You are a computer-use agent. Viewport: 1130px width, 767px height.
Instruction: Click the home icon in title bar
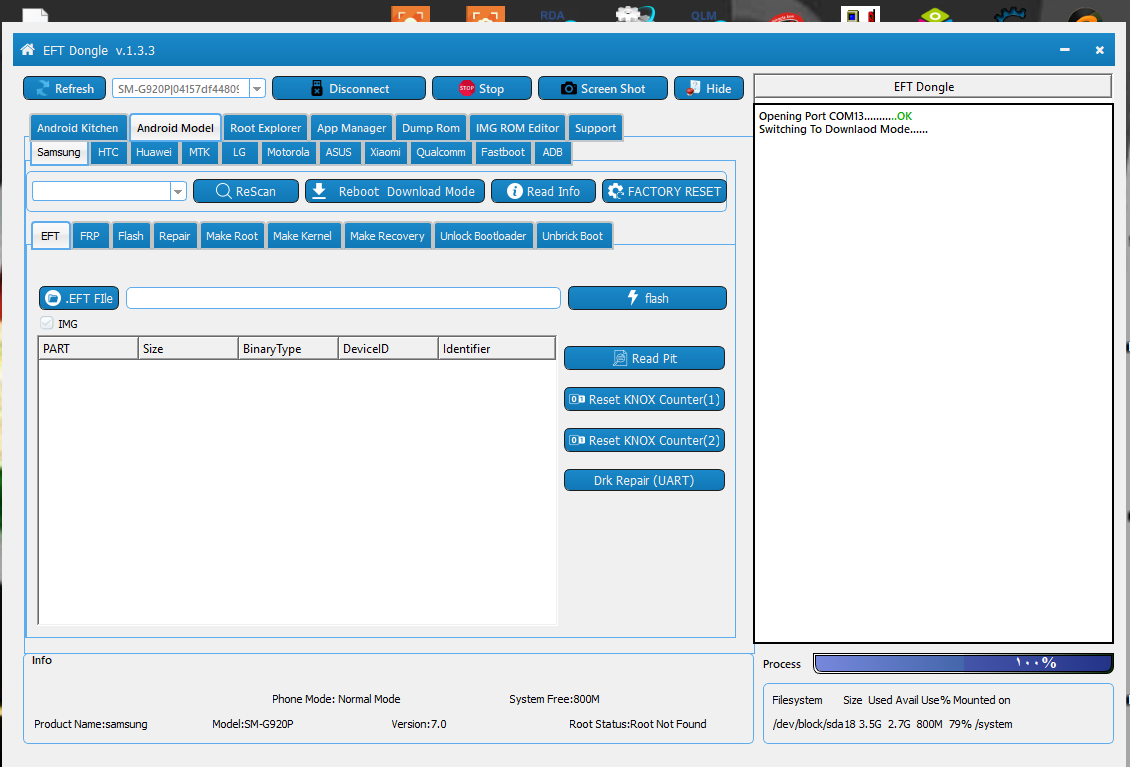27,50
